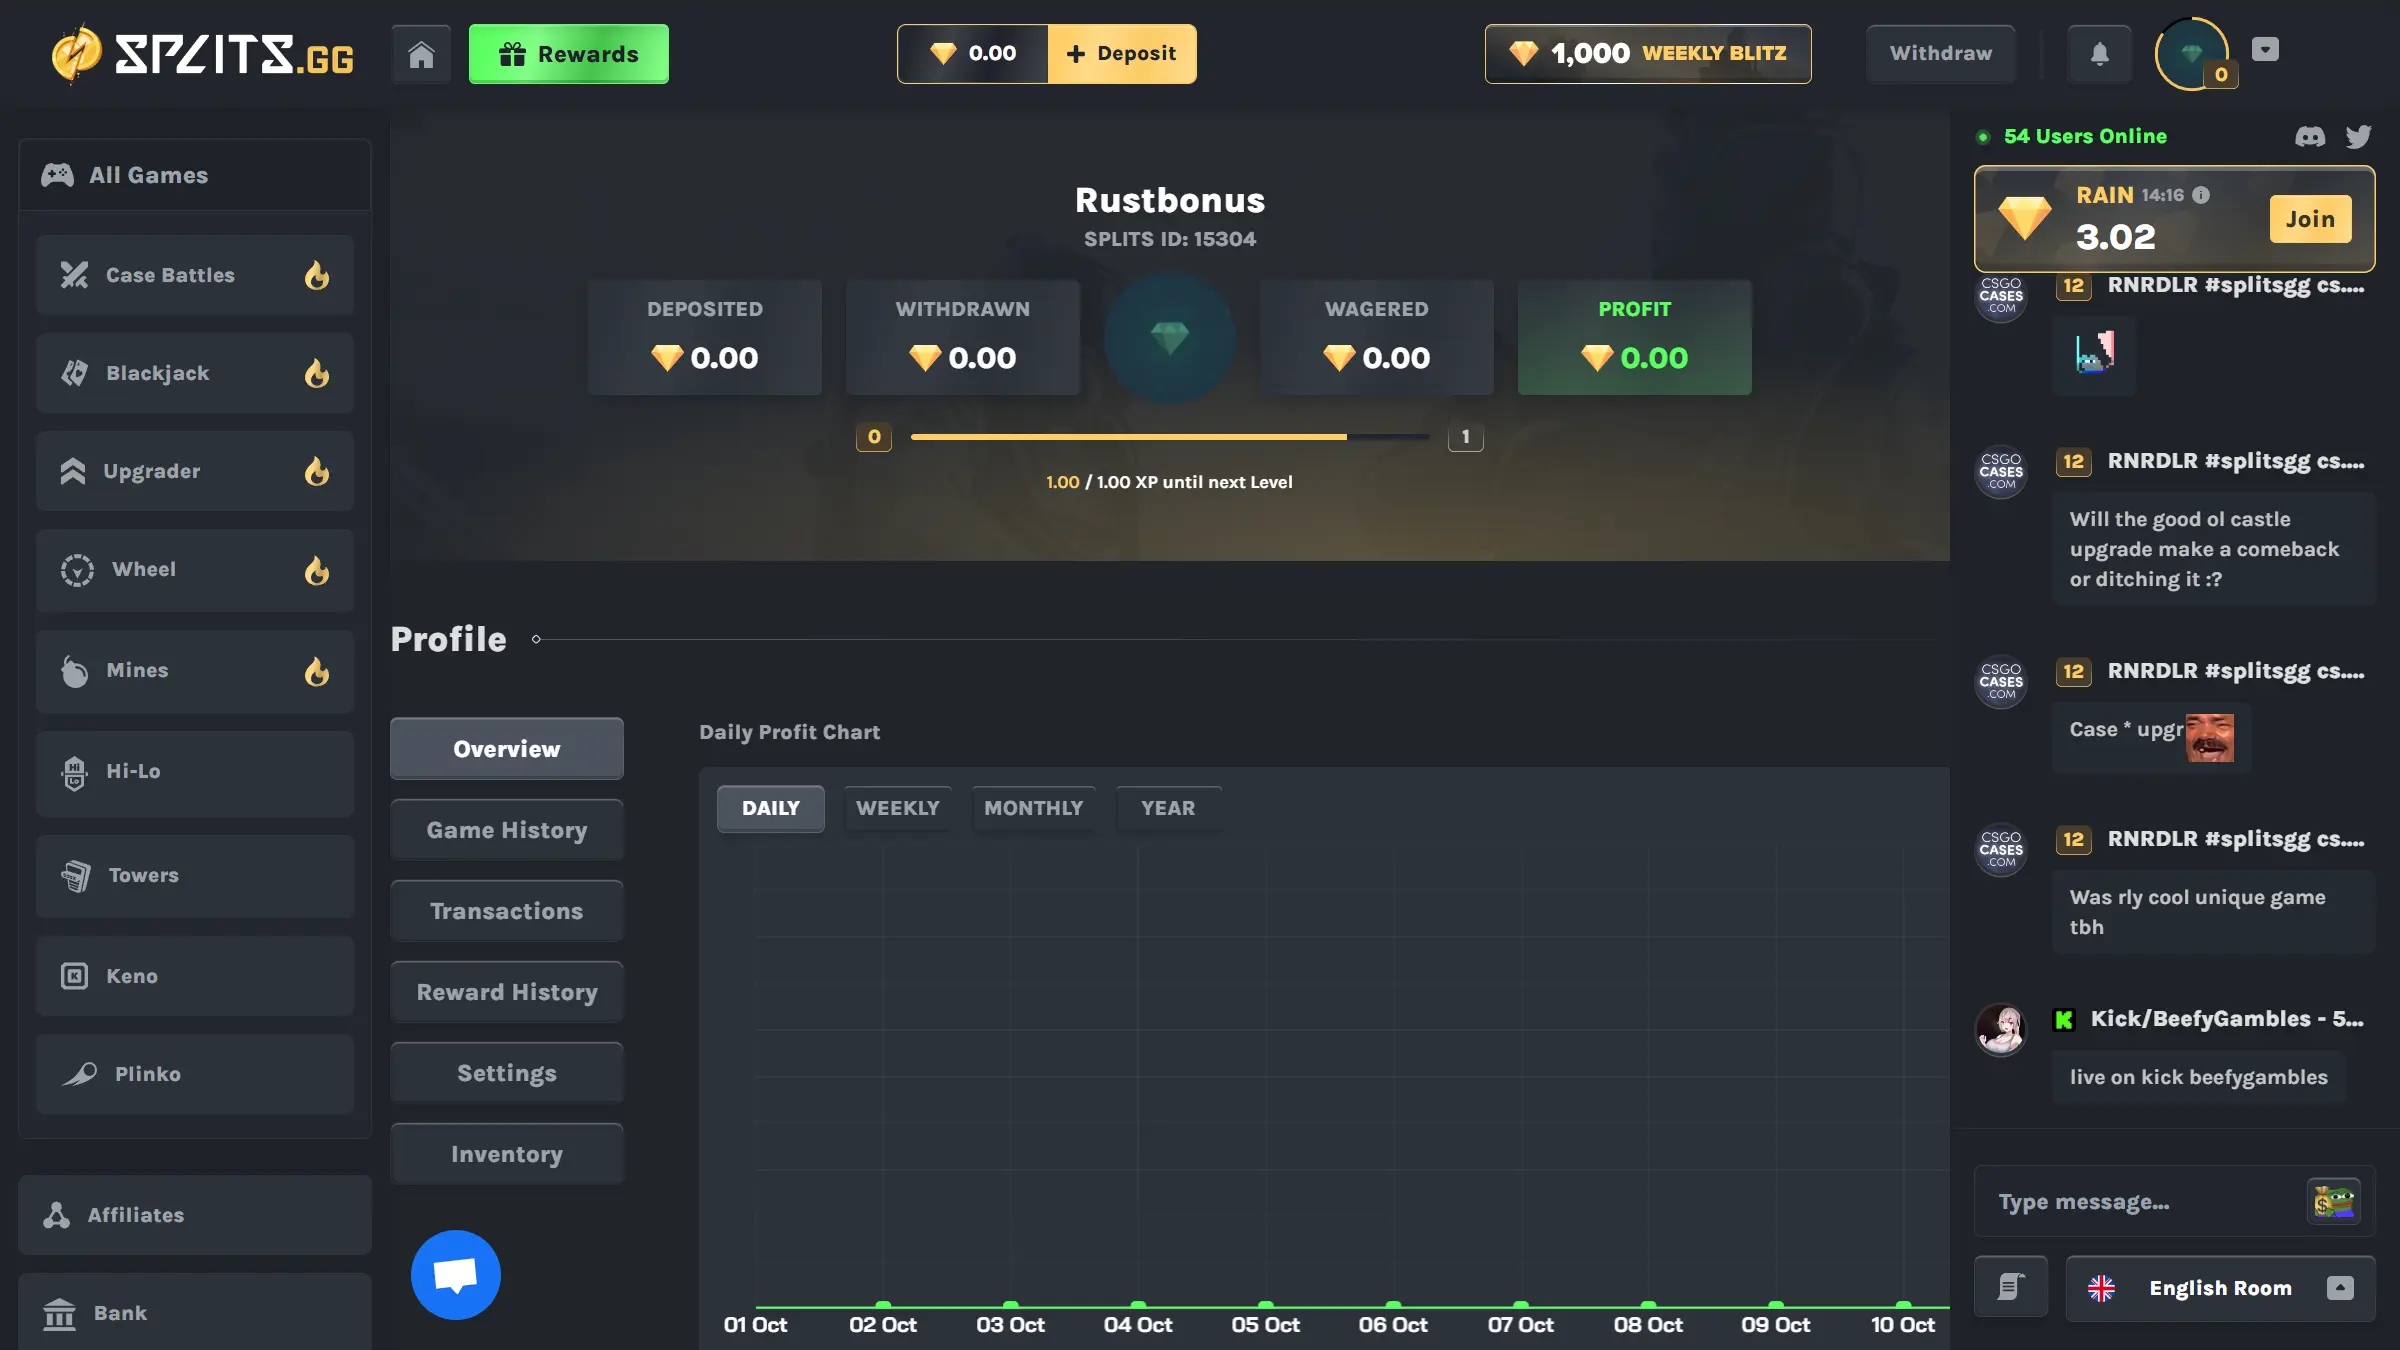This screenshot has width=2400, height=1350.
Task: Open the Twitter link icon
Action: coord(2359,137)
